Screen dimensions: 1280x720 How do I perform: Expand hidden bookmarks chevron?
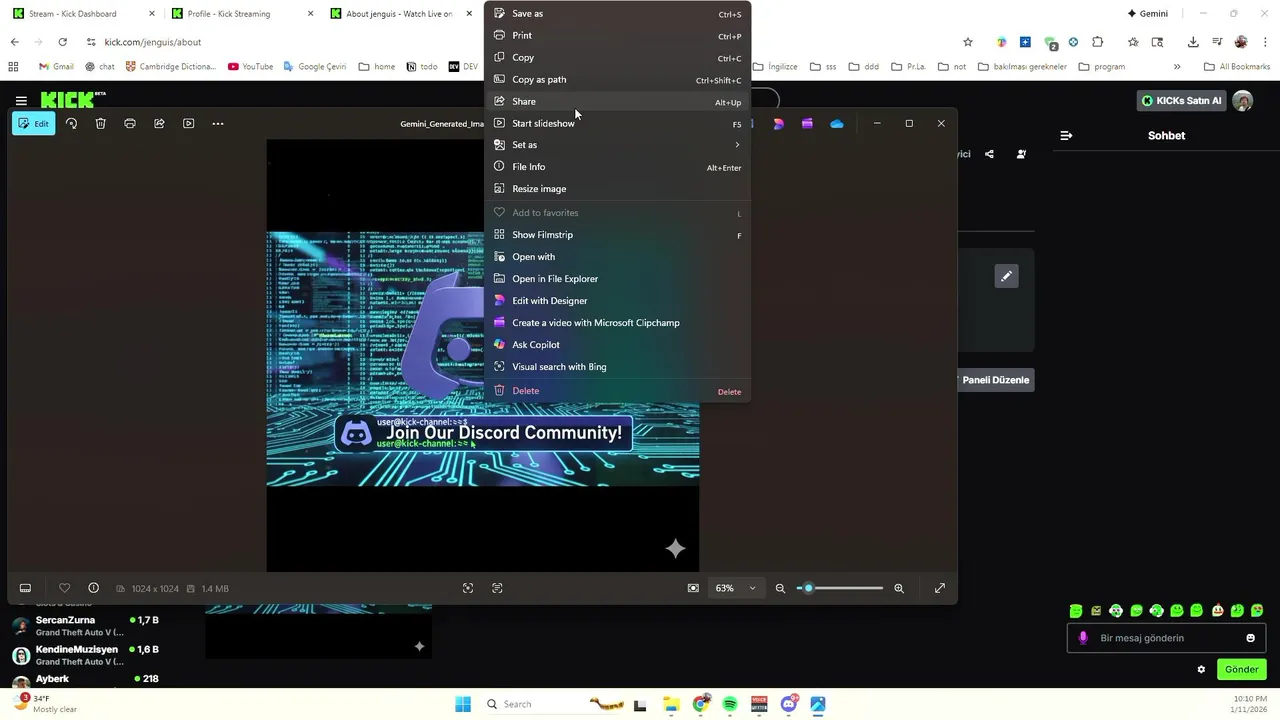click(x=1177, y=67)
